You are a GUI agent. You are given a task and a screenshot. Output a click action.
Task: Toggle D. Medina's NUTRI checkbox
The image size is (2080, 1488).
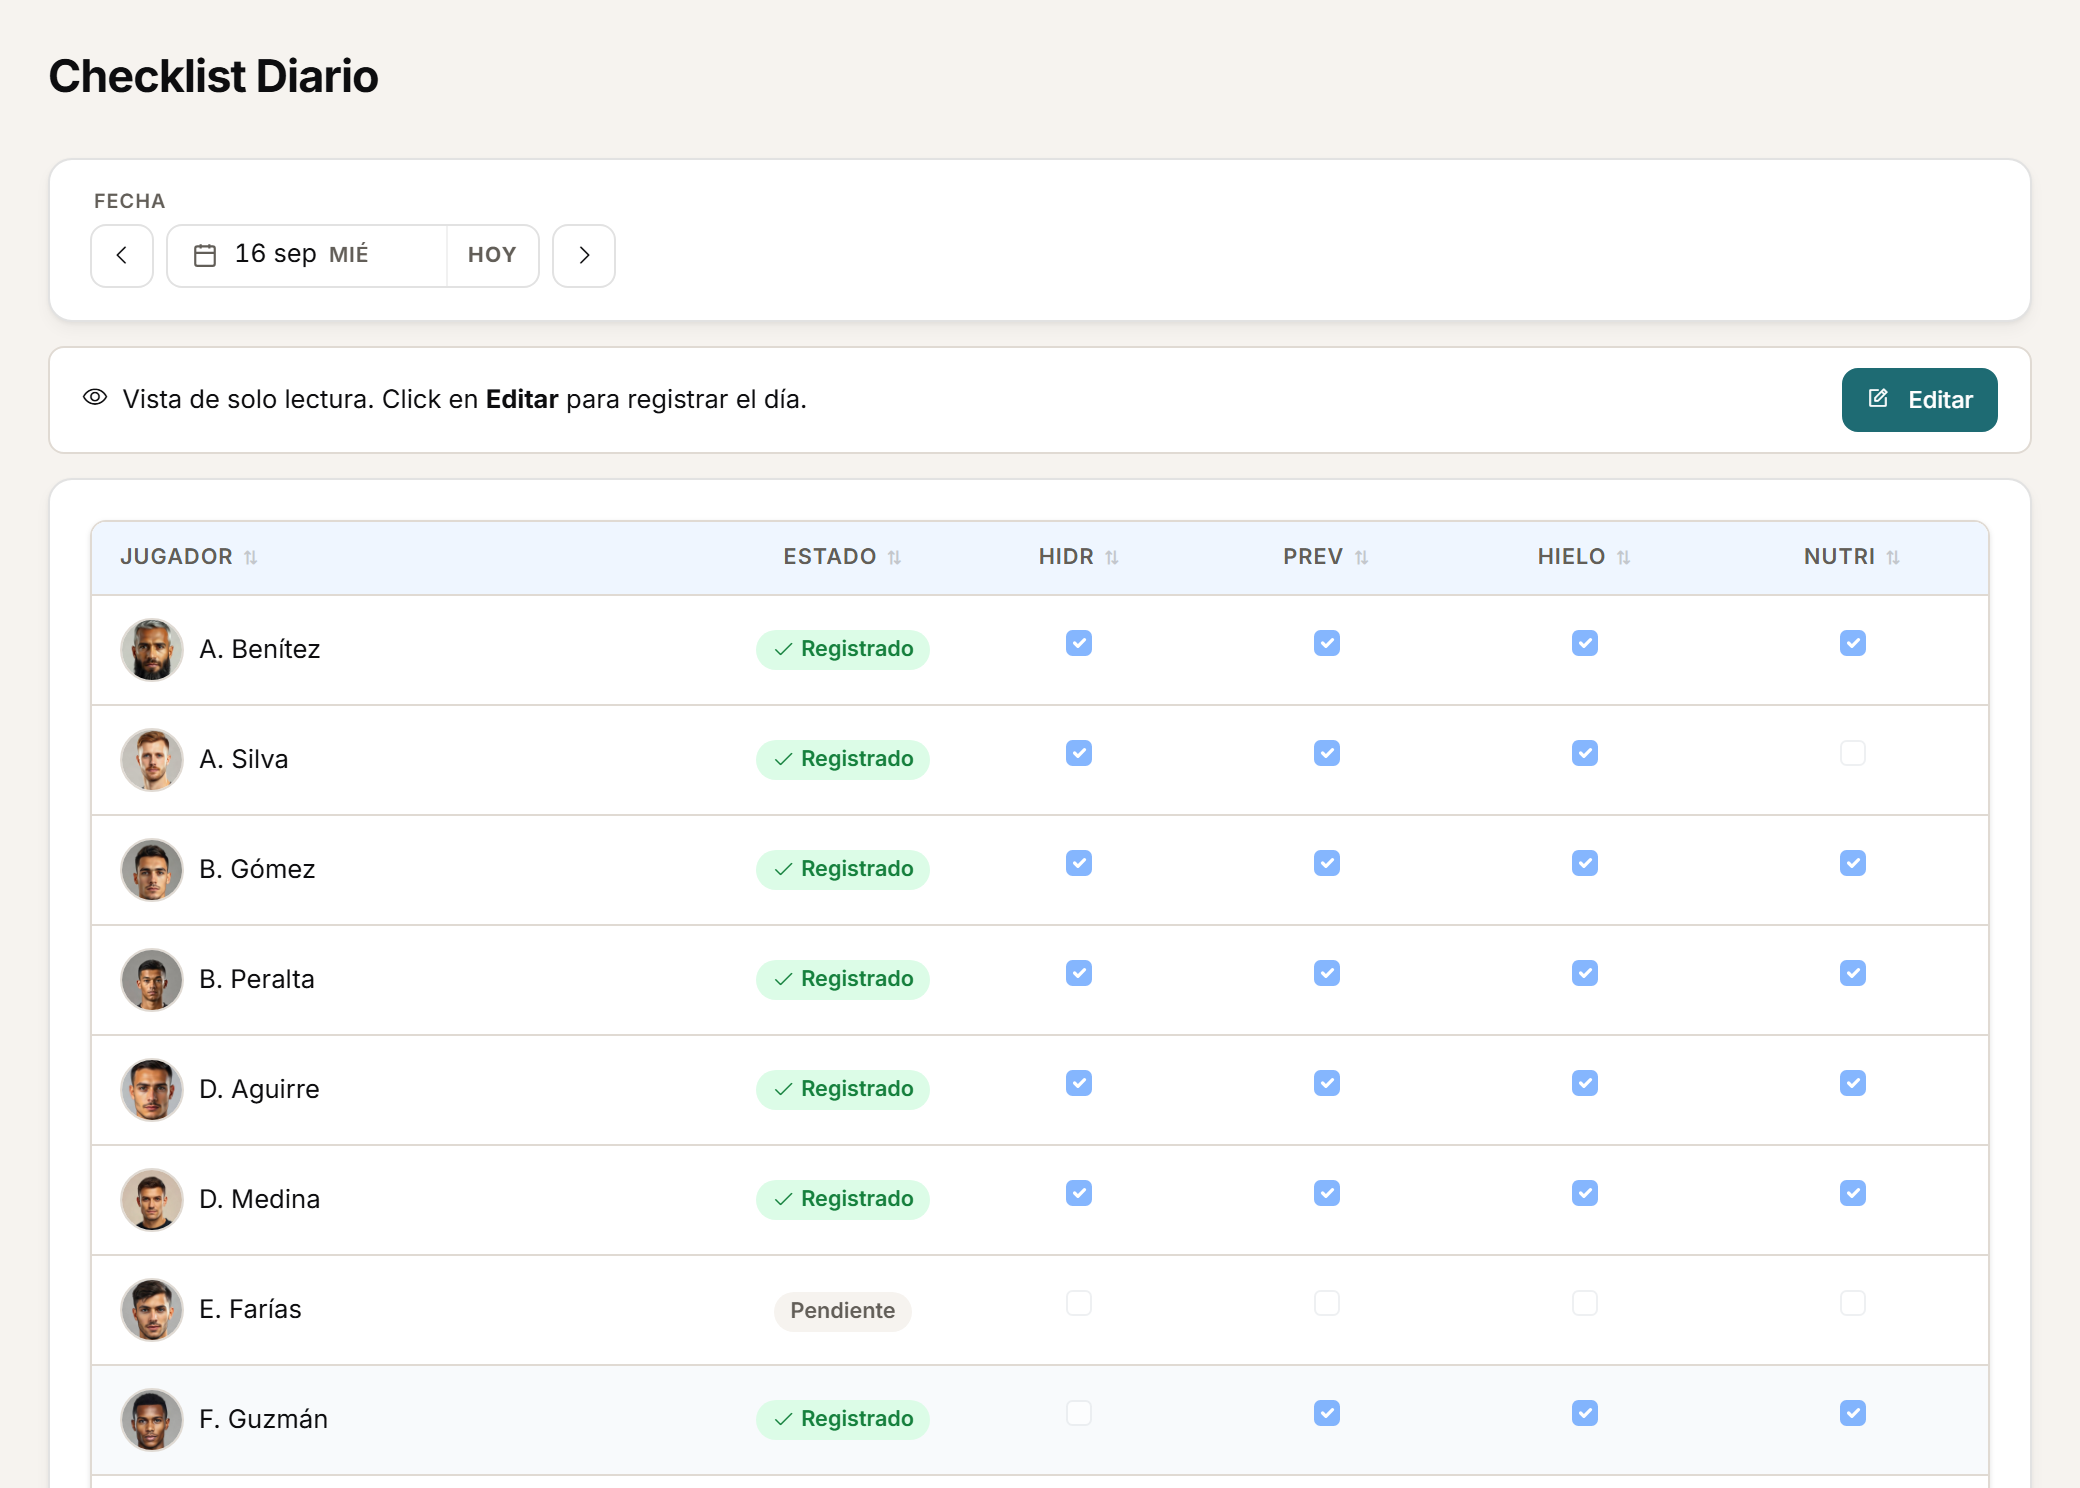[x=1853, y=1193]
